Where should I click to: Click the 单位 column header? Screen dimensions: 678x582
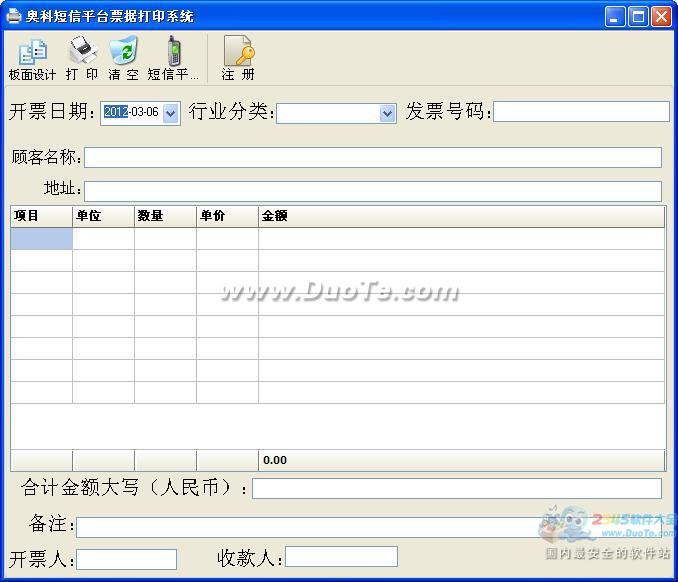(x=103, y=216)
